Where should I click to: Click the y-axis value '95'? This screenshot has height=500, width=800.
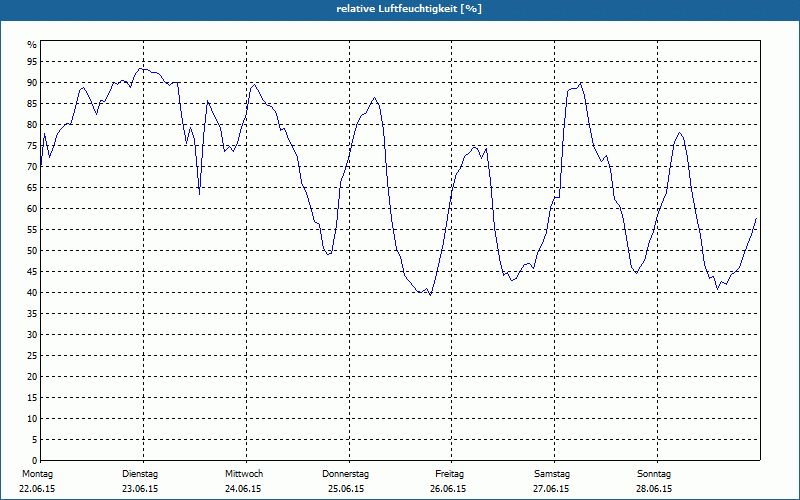click(32, 62)
